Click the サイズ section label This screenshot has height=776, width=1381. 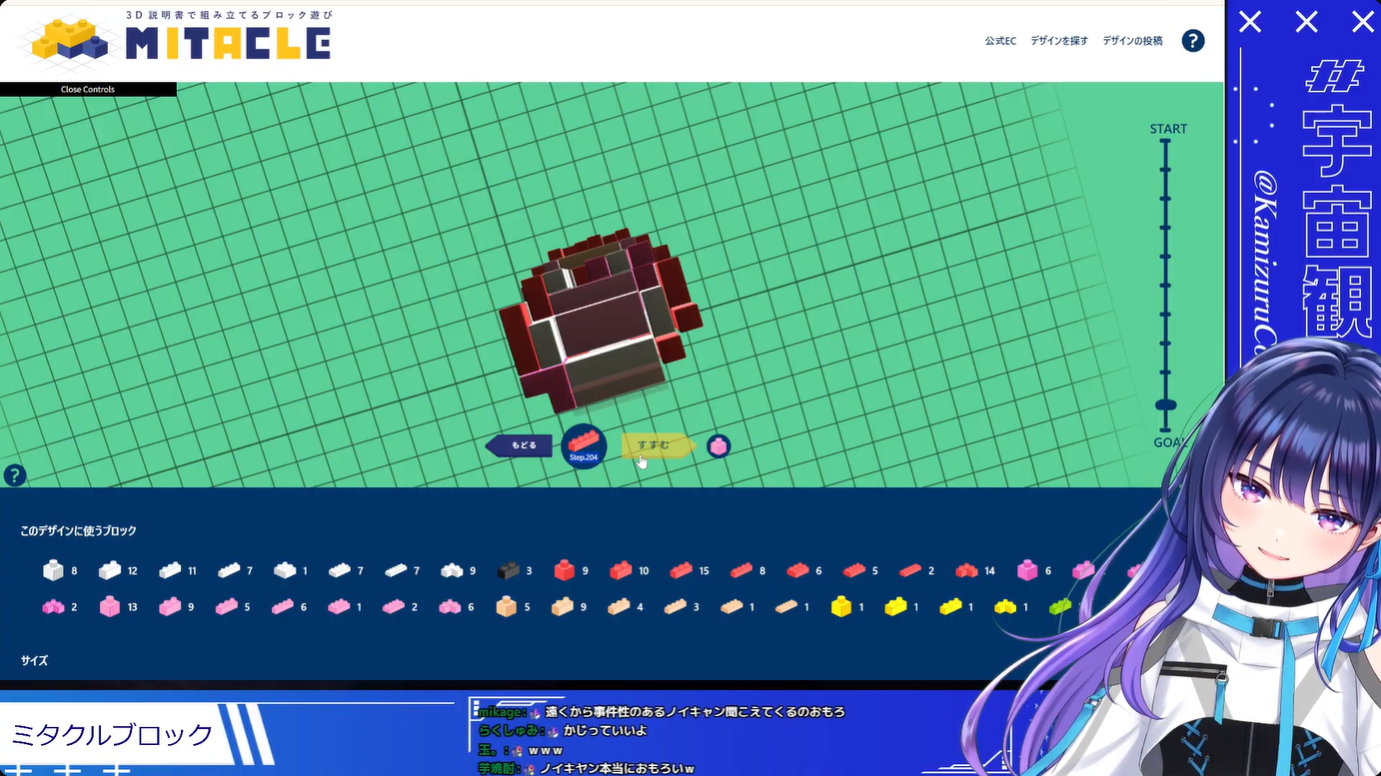coord(34,661)
